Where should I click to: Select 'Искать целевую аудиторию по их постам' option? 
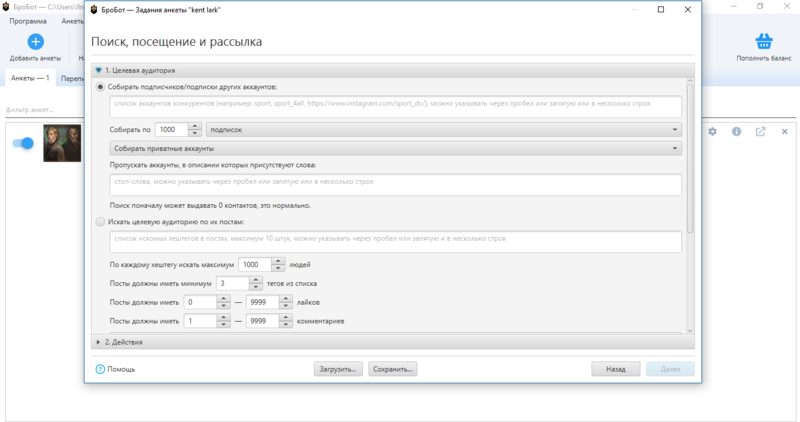(100, 221)
